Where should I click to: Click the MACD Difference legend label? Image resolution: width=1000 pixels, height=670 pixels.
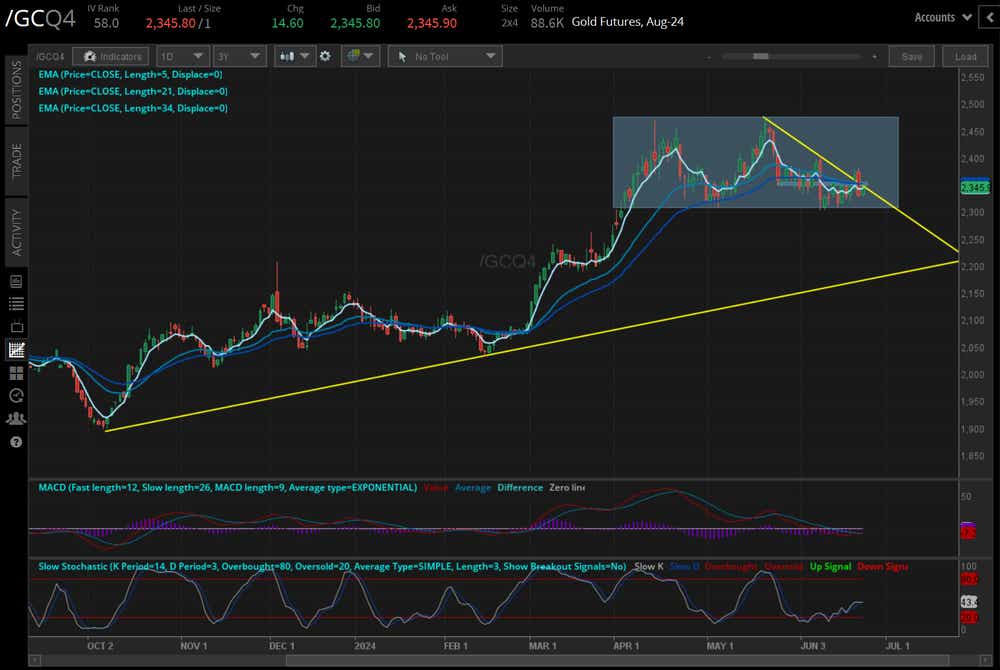(x=520, y=487)
